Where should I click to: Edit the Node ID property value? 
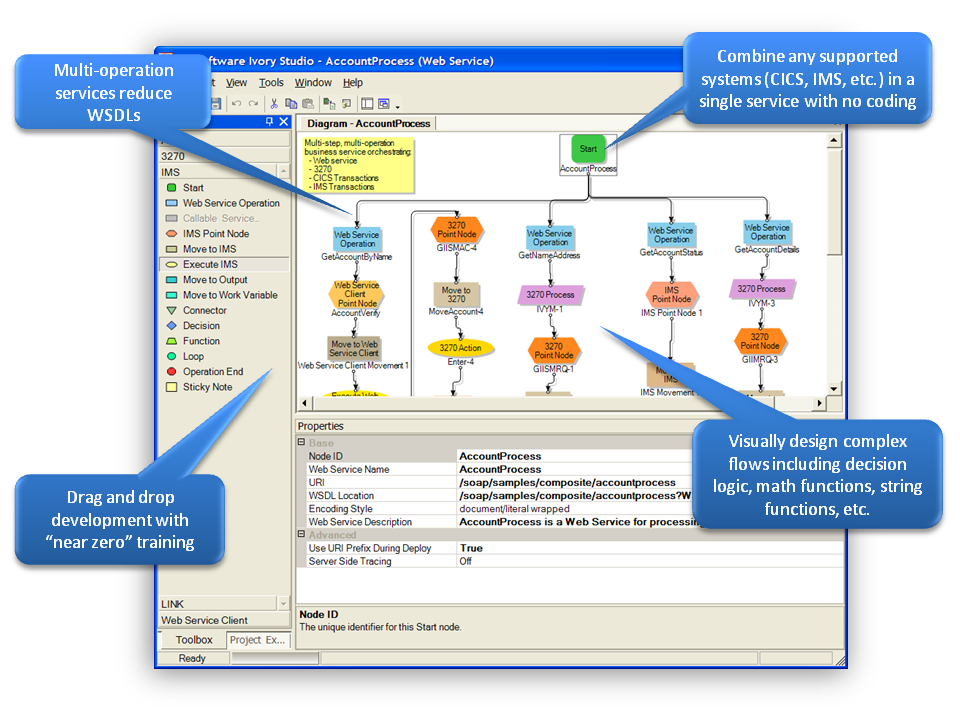[x=576, y=456]
